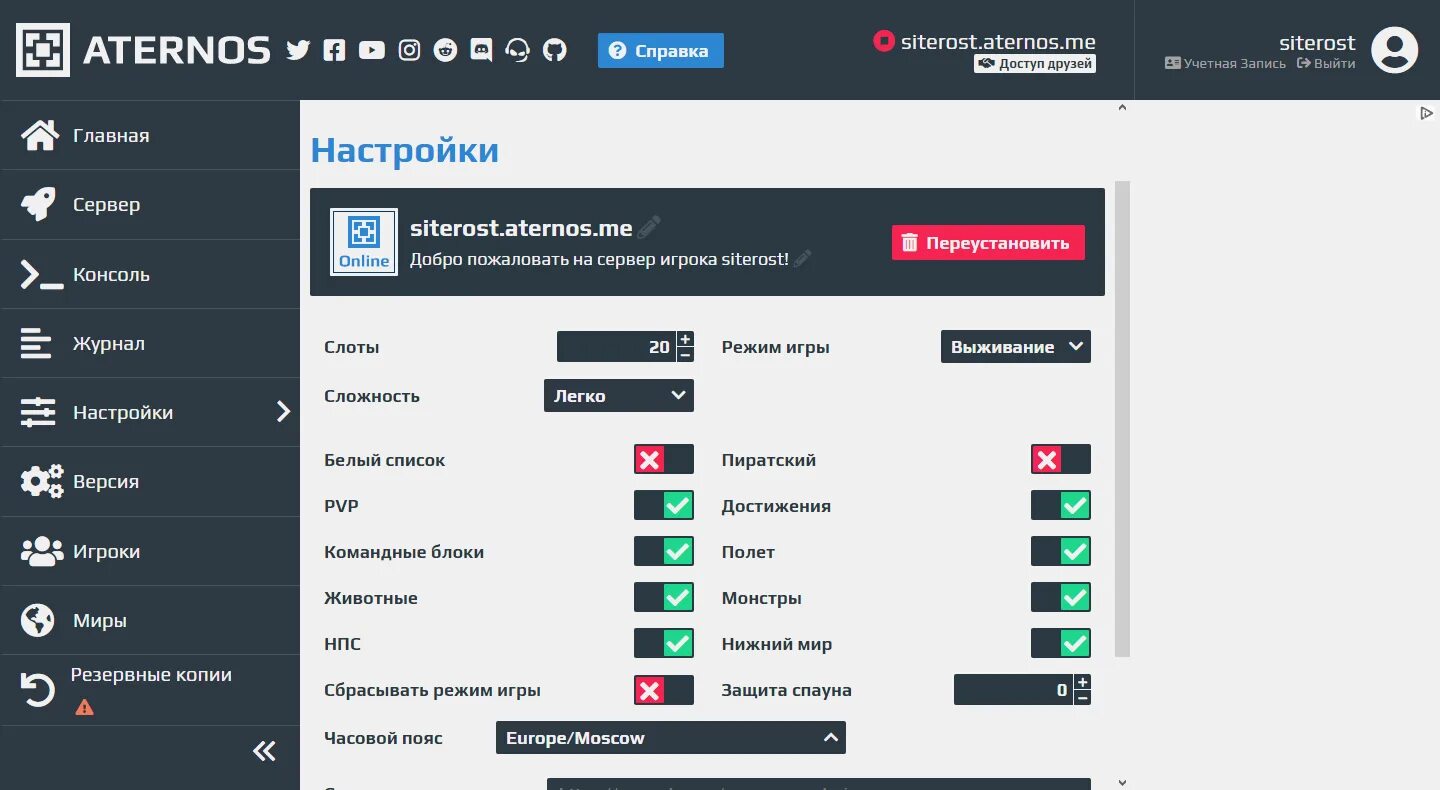
Task: Click the settings panel vertical scrollbar
Action: point(1122,419)
